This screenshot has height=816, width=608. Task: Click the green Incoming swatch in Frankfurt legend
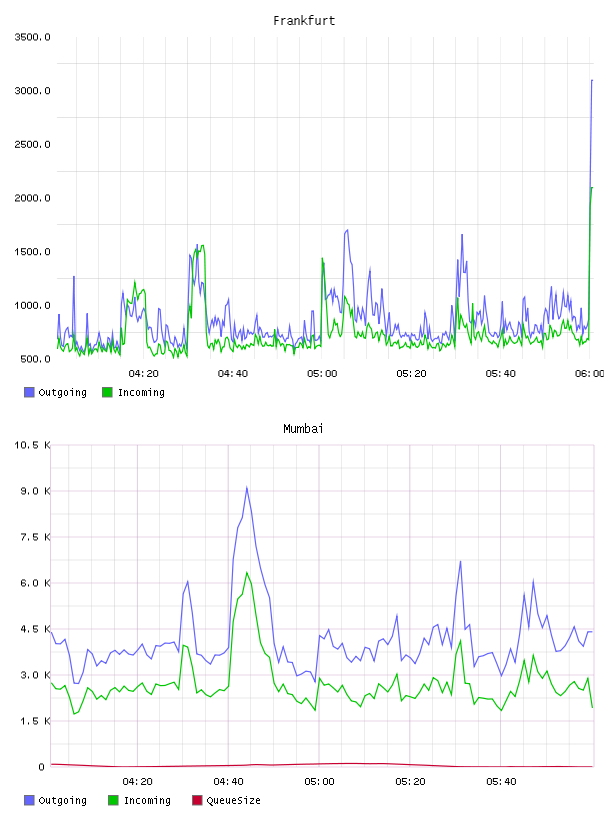(x=107, y=392)
